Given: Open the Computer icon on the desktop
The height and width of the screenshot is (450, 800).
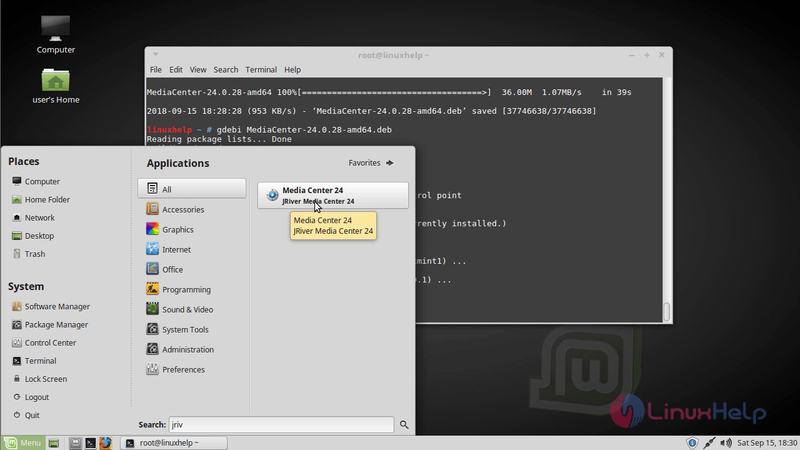Looking at the screenshot, I should (55, 28).
